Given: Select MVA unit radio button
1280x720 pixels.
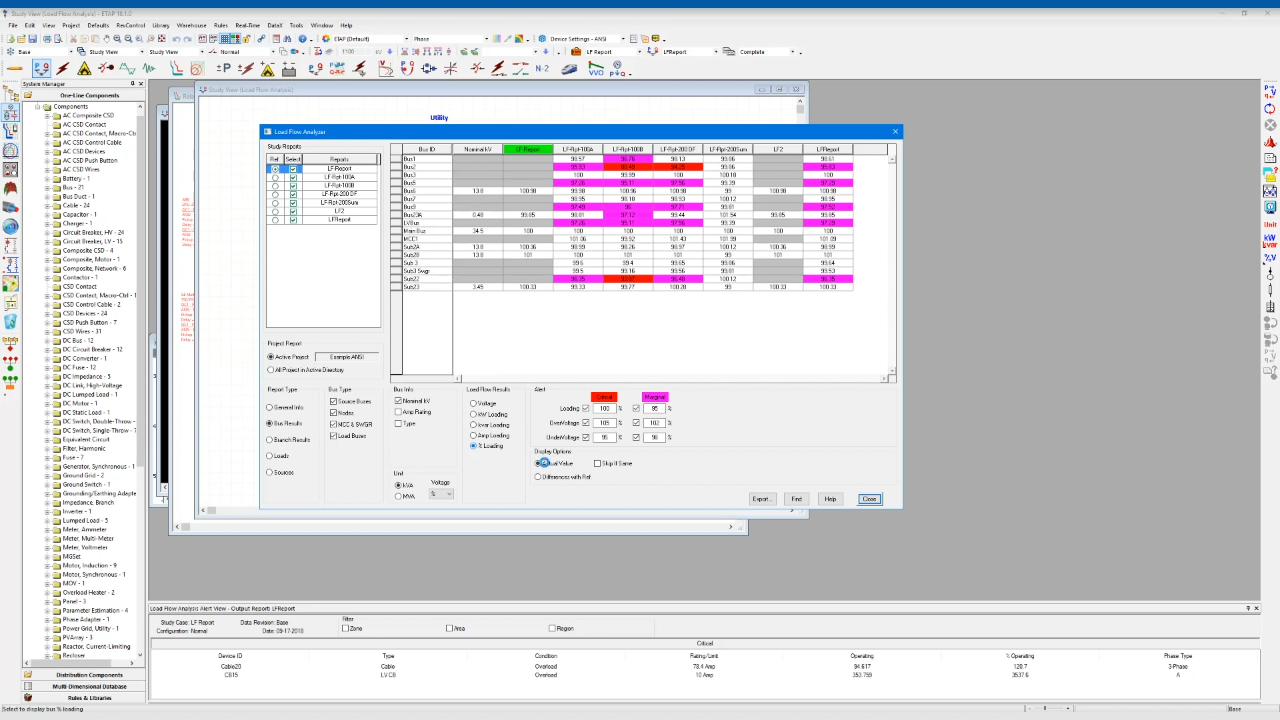Looking at the screenshot, I should click(398, 496).
